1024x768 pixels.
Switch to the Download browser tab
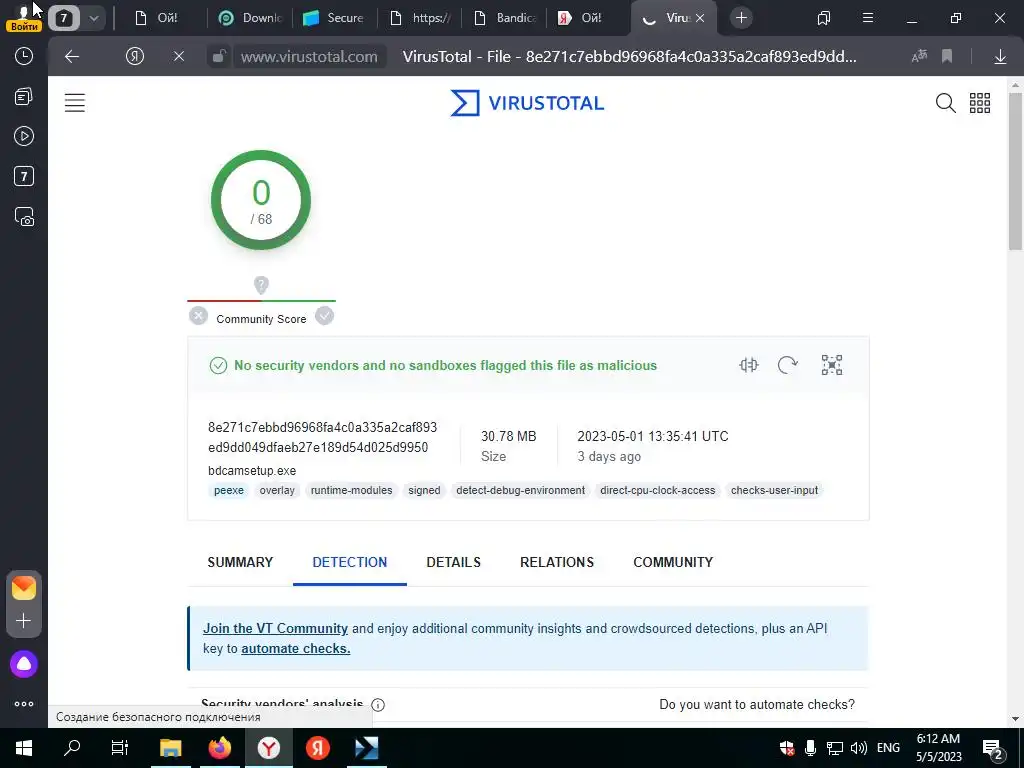[250, 18]
